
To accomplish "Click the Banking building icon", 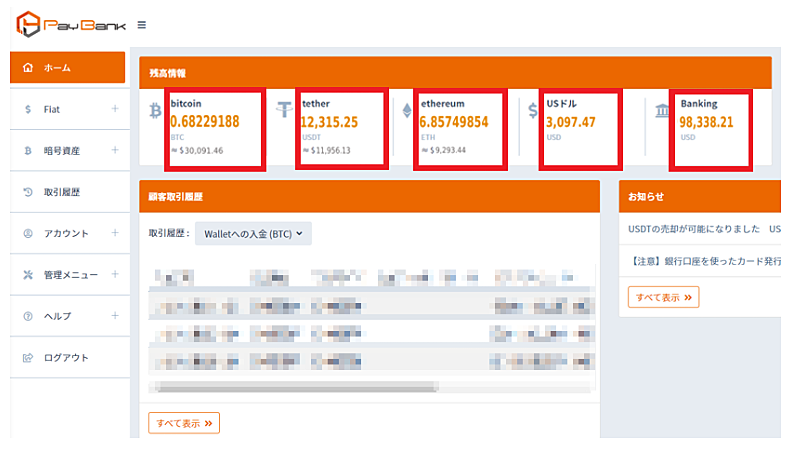I will 662,110.
